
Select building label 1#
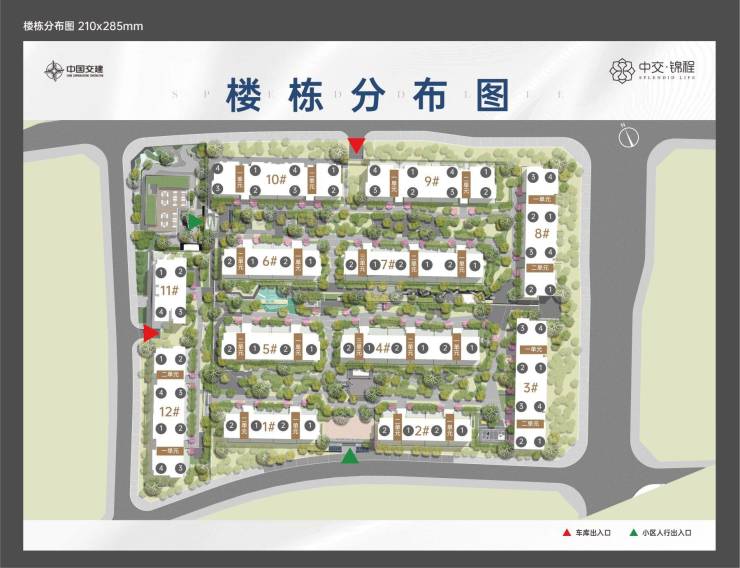click(x=269, y=426)
